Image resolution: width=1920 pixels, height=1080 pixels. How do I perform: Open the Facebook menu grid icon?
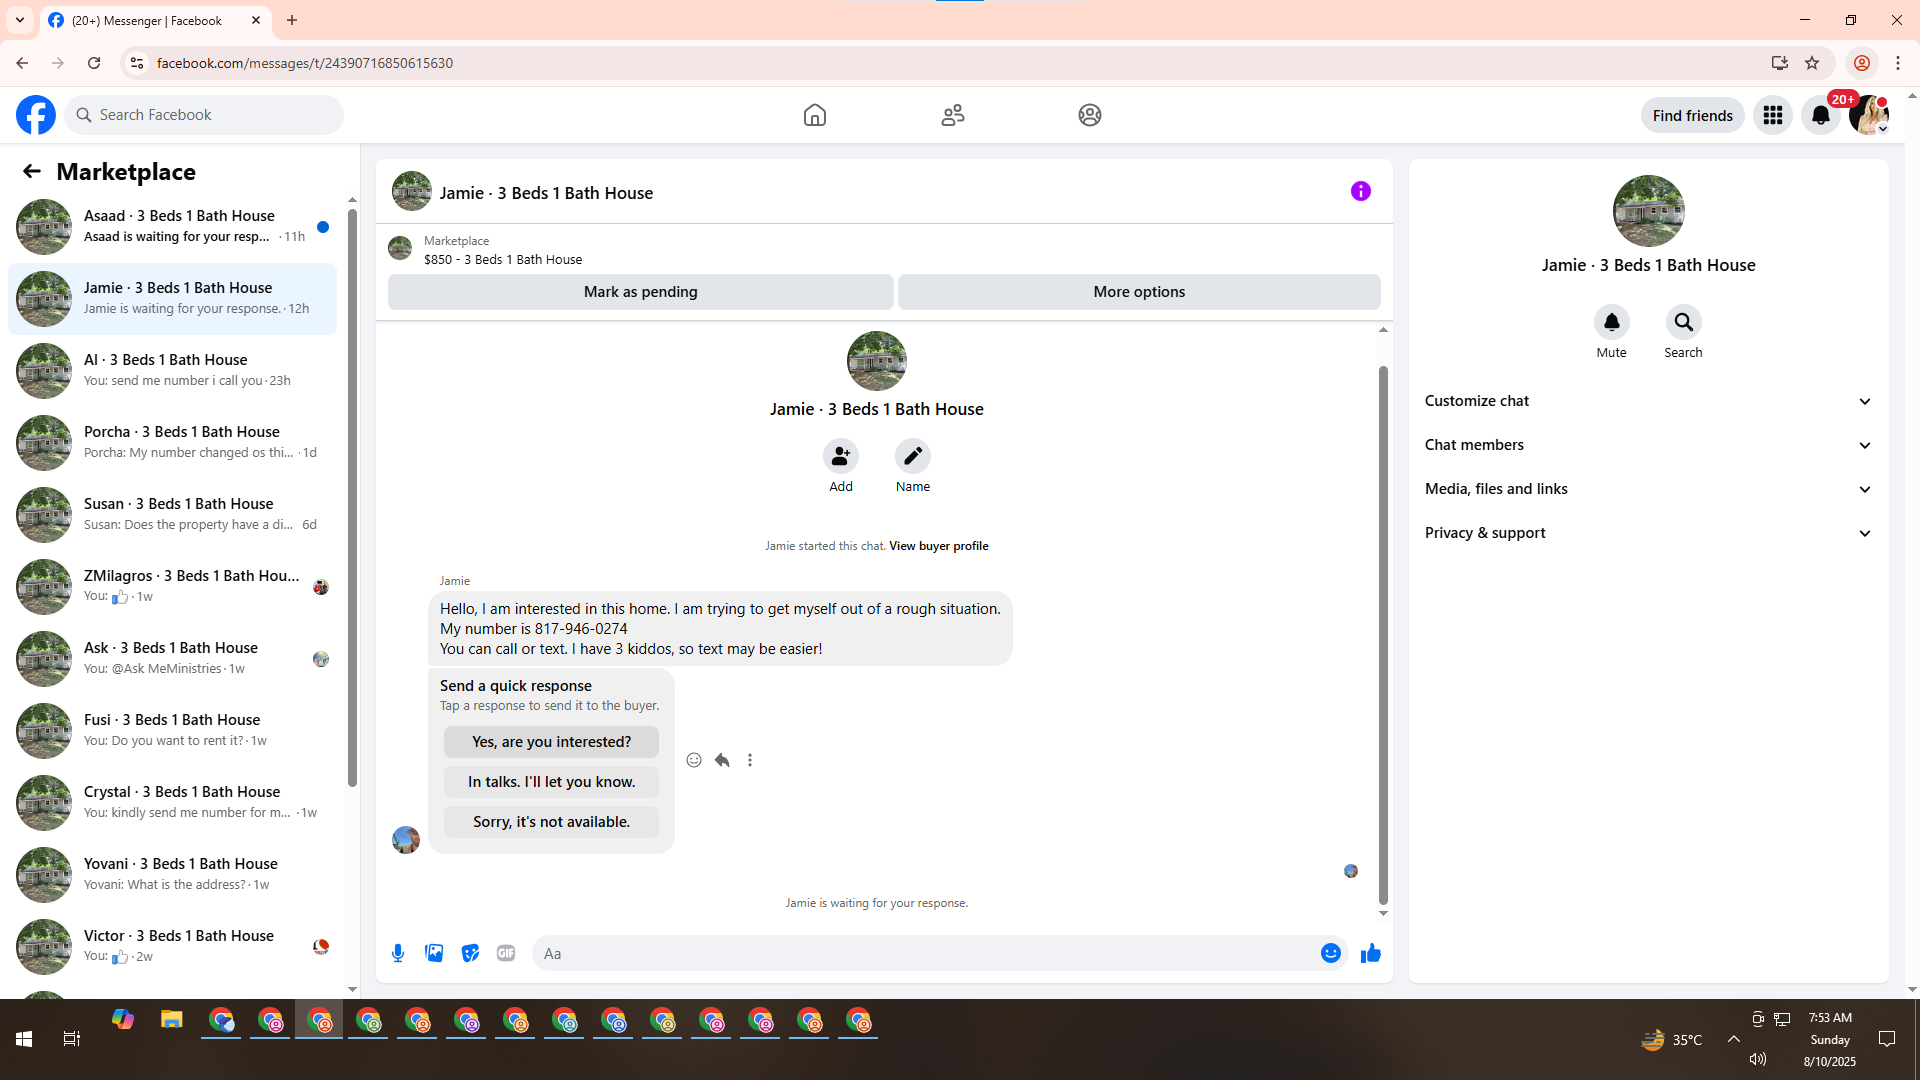pyautogui.click(x=1772, y=115)
